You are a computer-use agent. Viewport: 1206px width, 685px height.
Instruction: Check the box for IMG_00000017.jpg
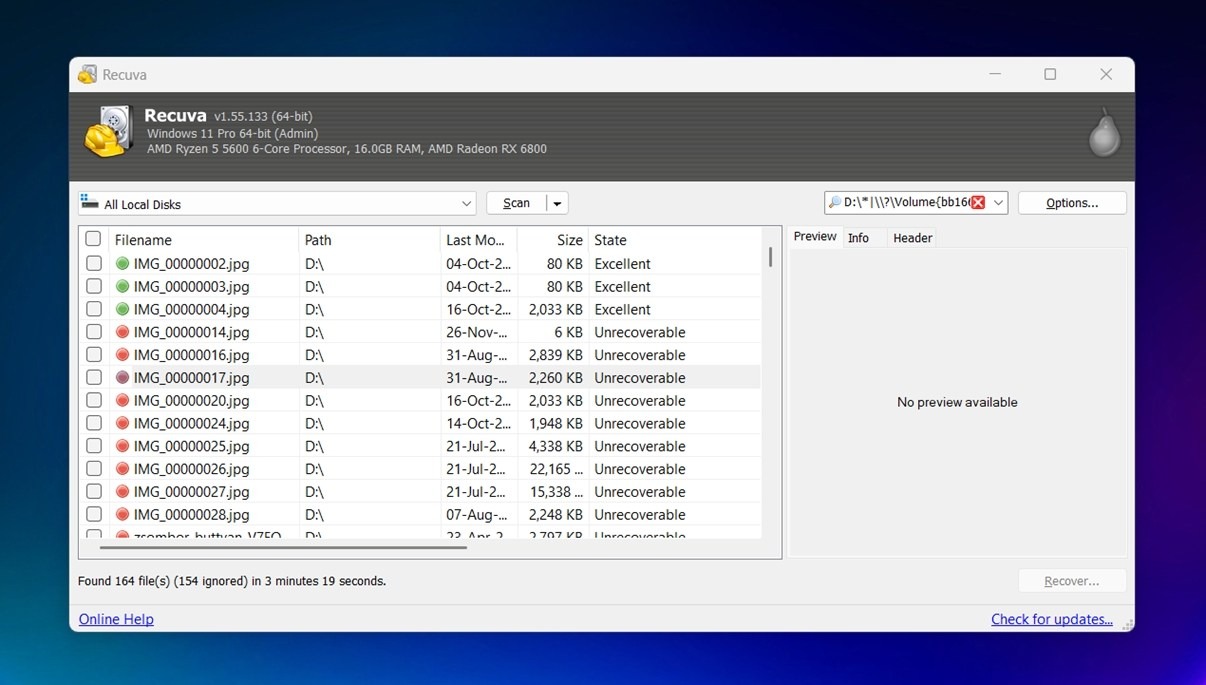point(93,378)
